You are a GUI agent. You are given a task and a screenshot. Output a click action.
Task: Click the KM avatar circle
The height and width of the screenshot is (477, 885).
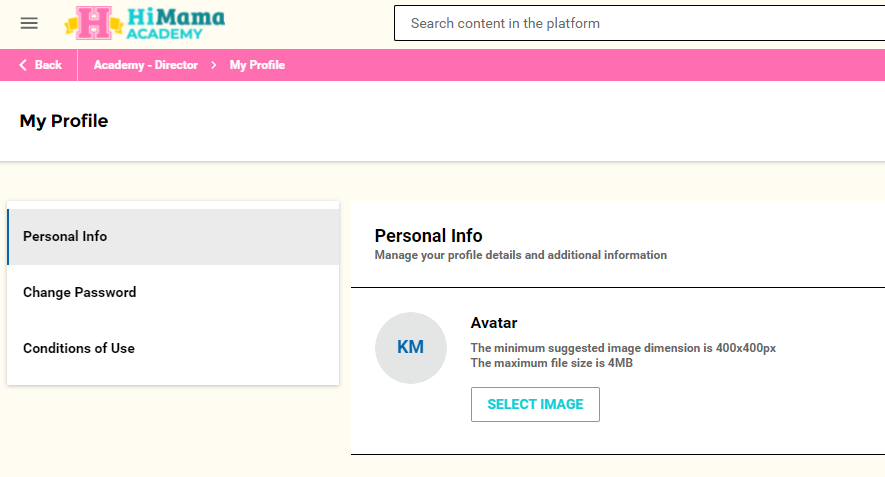click(x=411, y=348)
